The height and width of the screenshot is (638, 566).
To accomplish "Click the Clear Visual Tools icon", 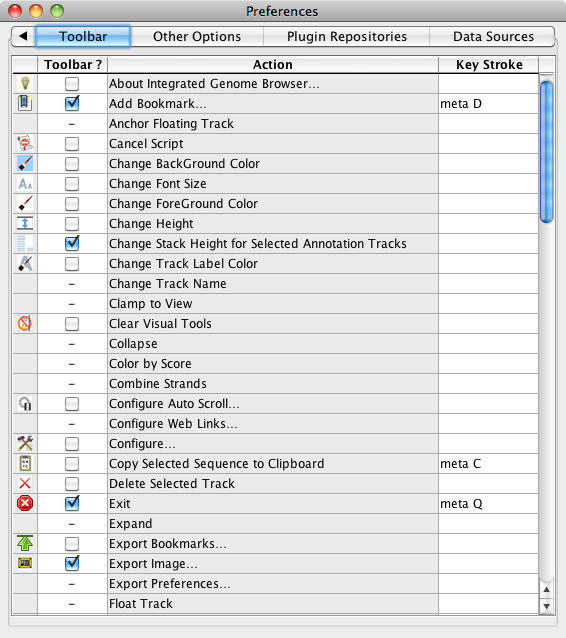I will [25, 323].
